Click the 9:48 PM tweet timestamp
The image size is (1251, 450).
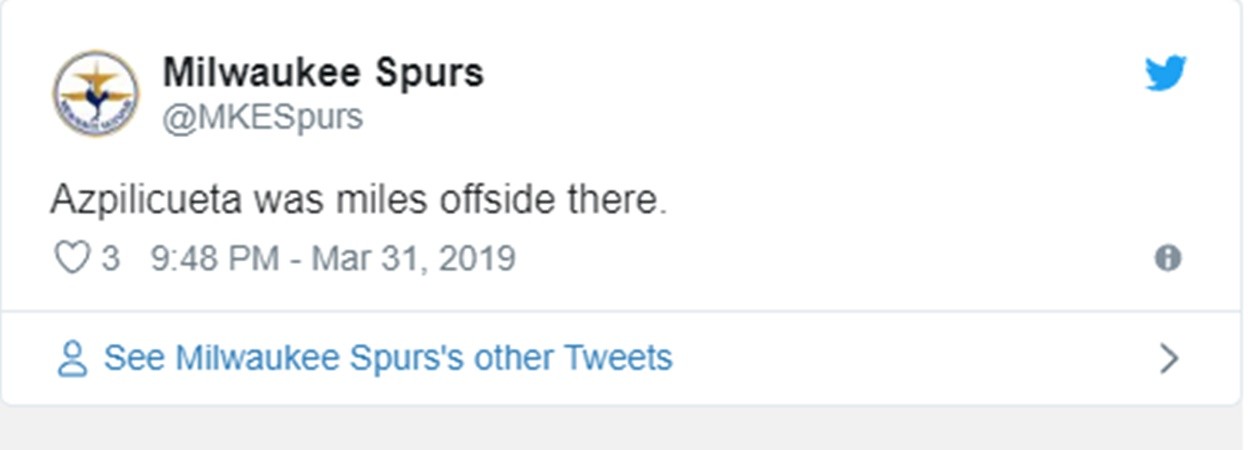[215, 258]
